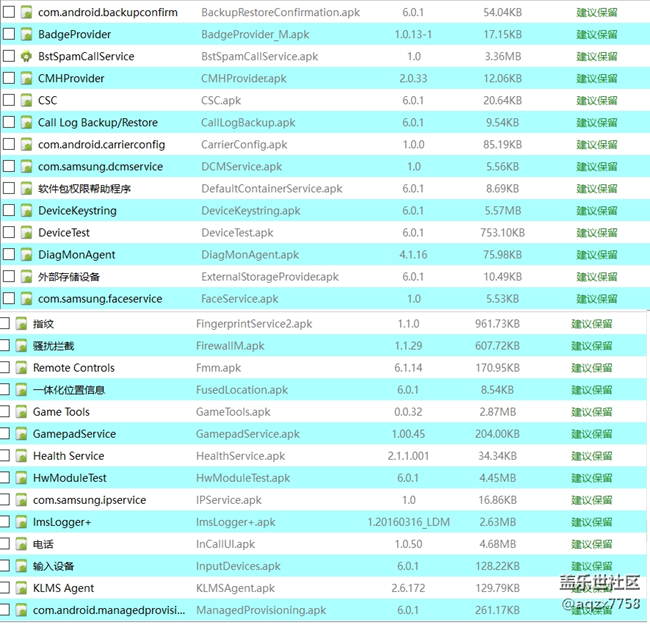650x625 pixels.
Task: Click 建议保留 in the FirewallM.apk row
Action: point(591,346)
